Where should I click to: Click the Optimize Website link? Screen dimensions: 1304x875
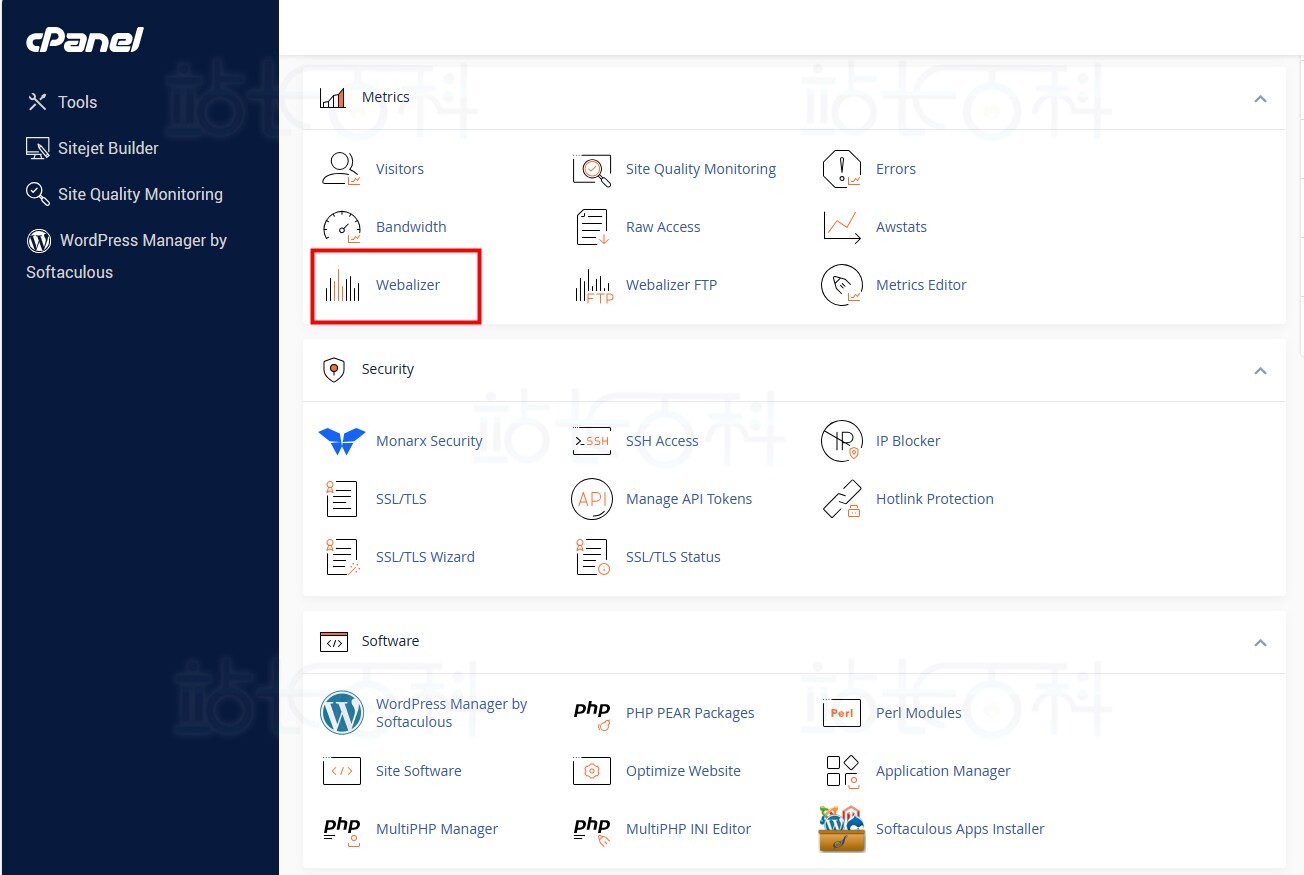tap(683, 771)
